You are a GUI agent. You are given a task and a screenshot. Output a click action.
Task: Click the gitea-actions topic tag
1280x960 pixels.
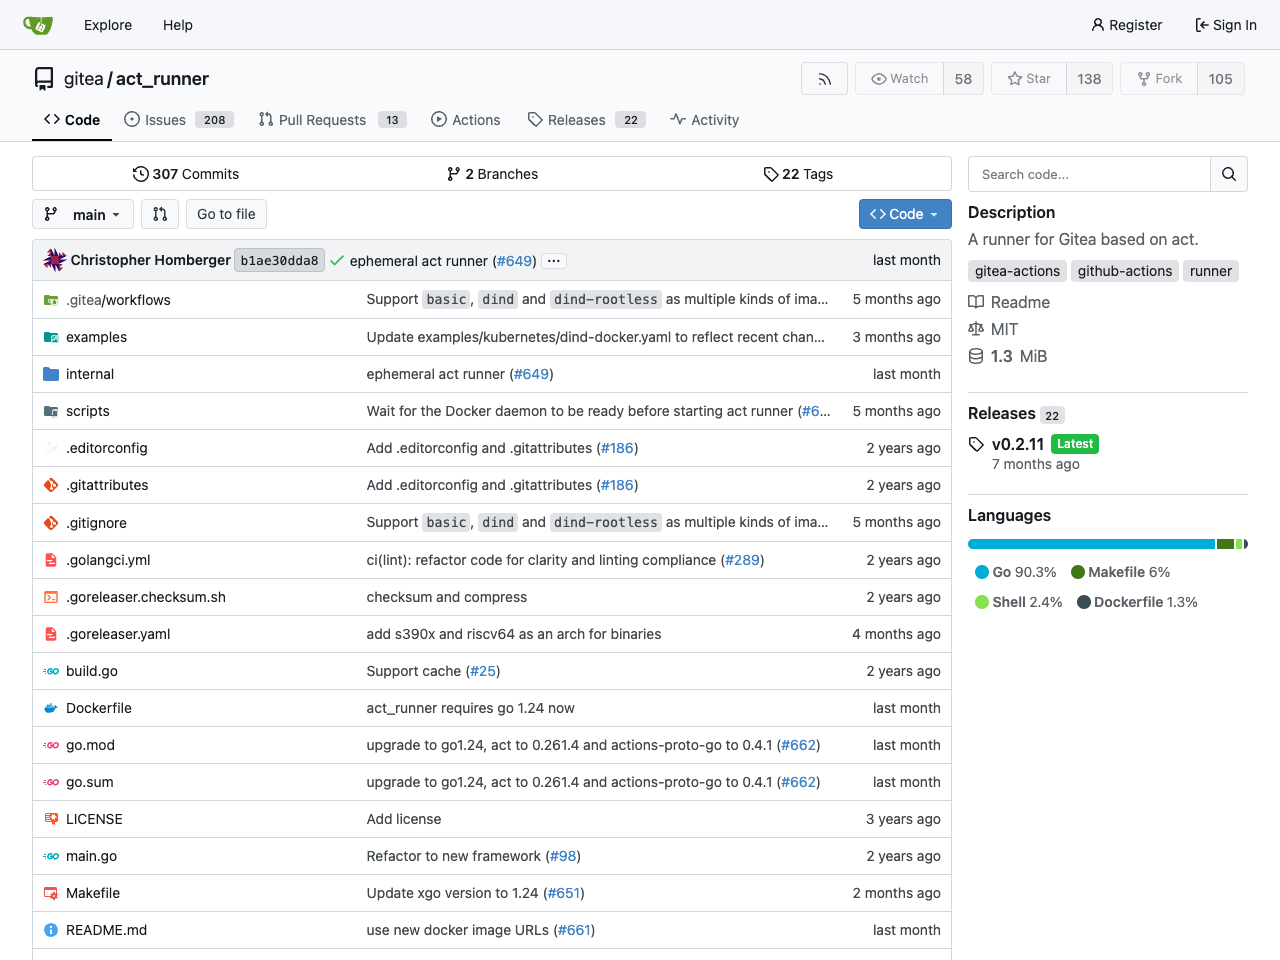[x=1017, y=271]
